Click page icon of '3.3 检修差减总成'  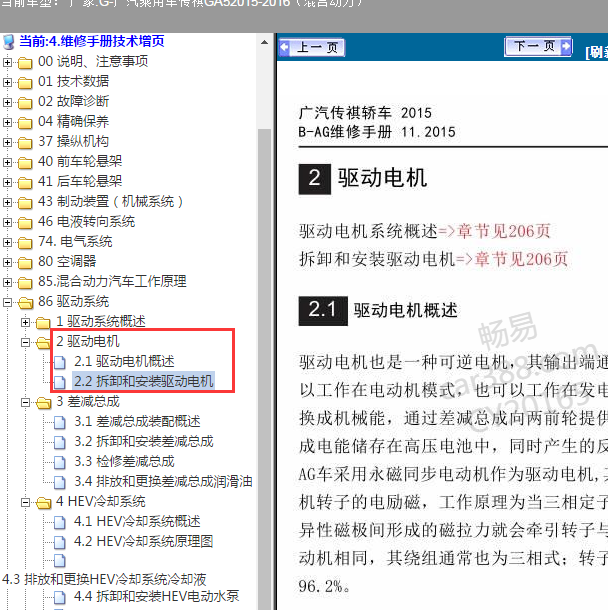60,462
